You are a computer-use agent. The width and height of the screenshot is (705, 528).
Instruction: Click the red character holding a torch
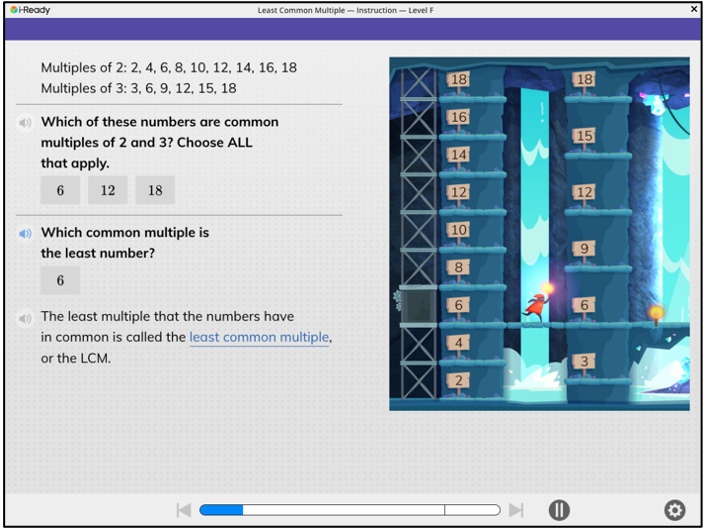click(536, 307)
